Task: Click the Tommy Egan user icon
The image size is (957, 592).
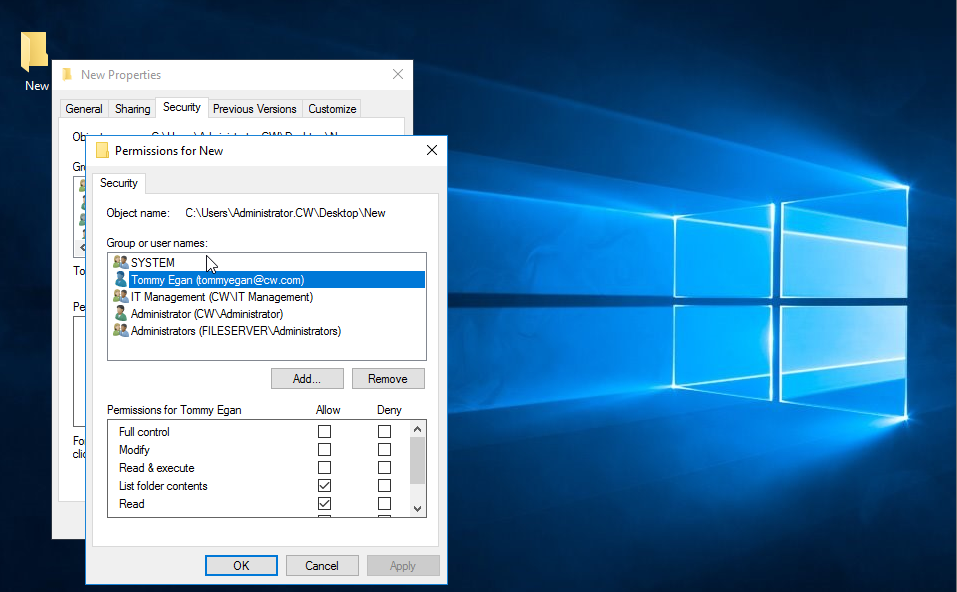Action: 121,280
